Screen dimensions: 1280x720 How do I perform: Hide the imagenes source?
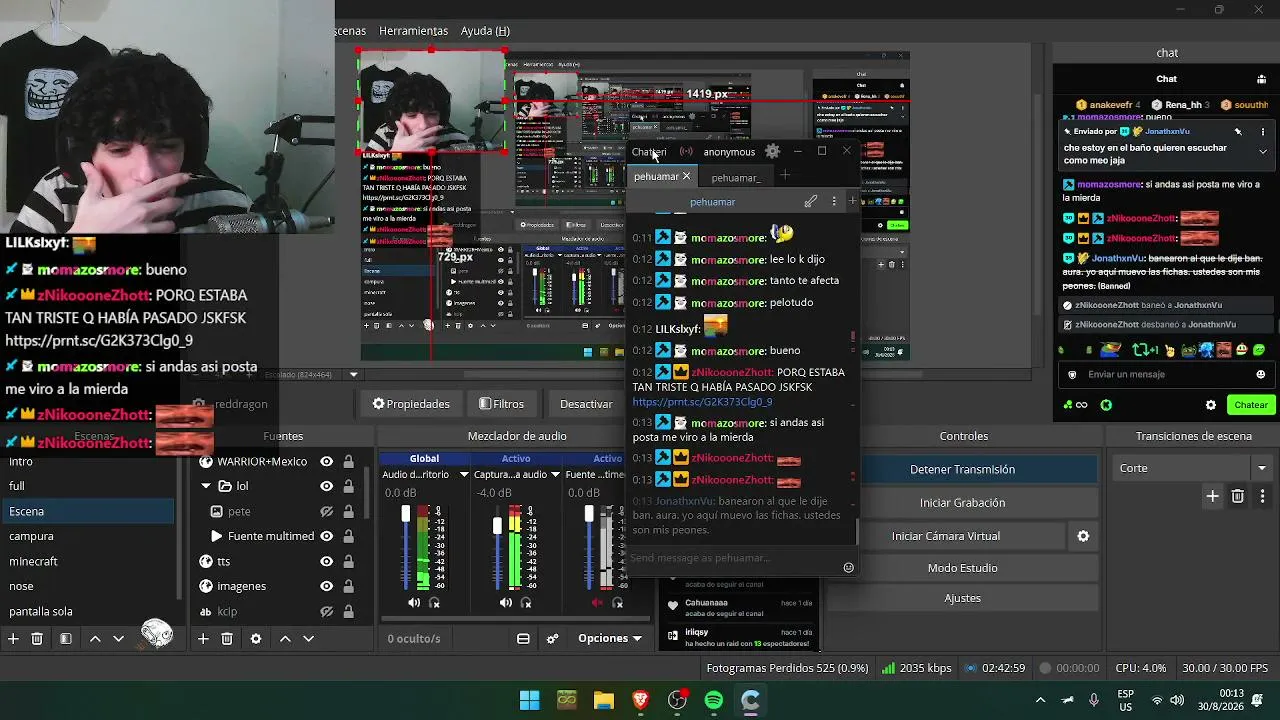(x=326, y=586)
